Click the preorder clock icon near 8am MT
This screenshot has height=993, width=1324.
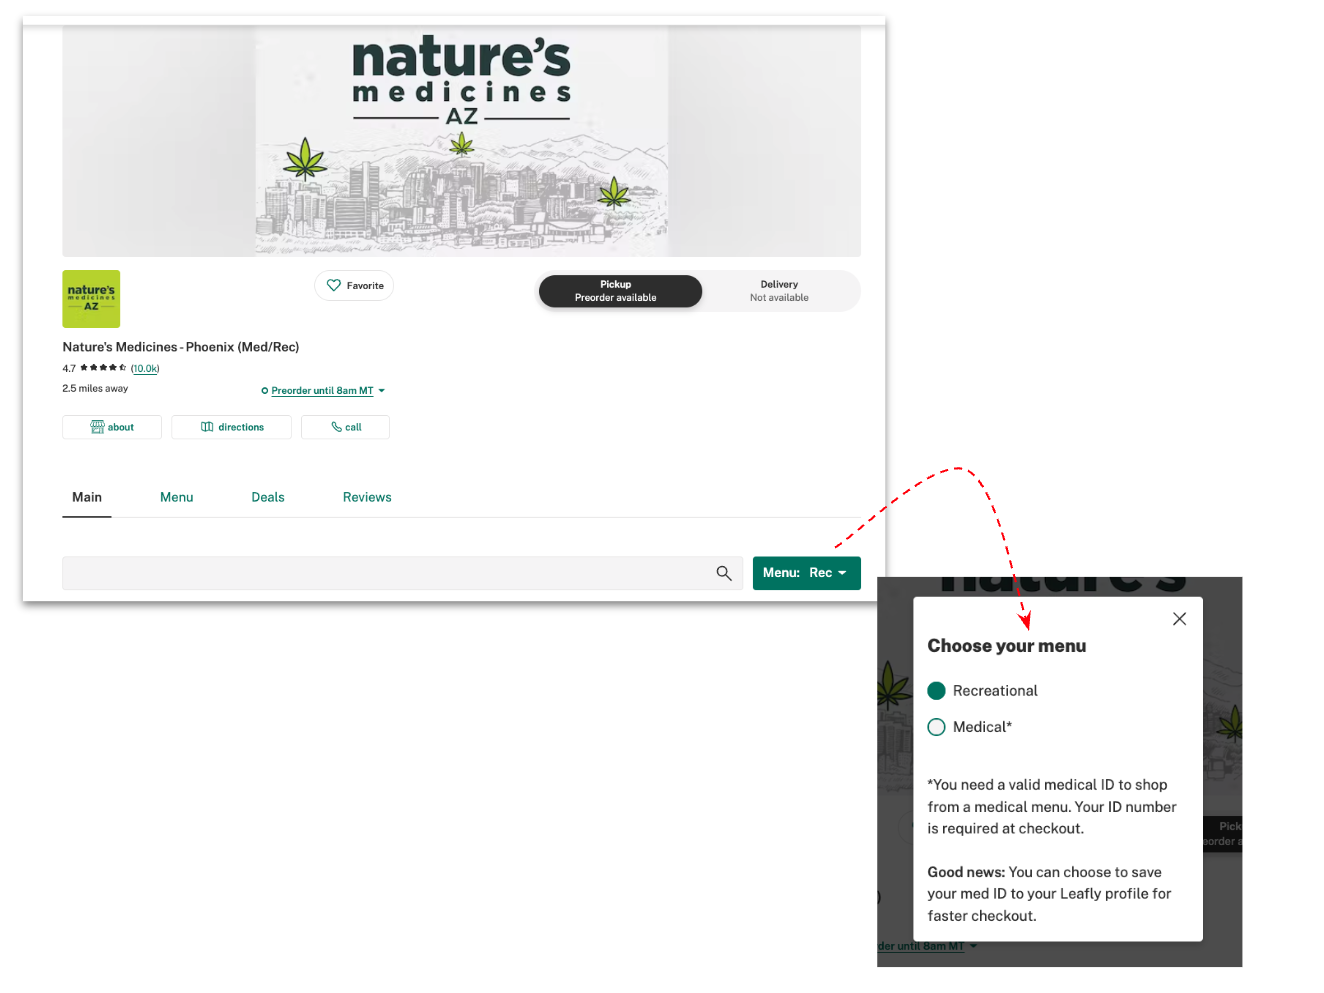click(265, 390)
